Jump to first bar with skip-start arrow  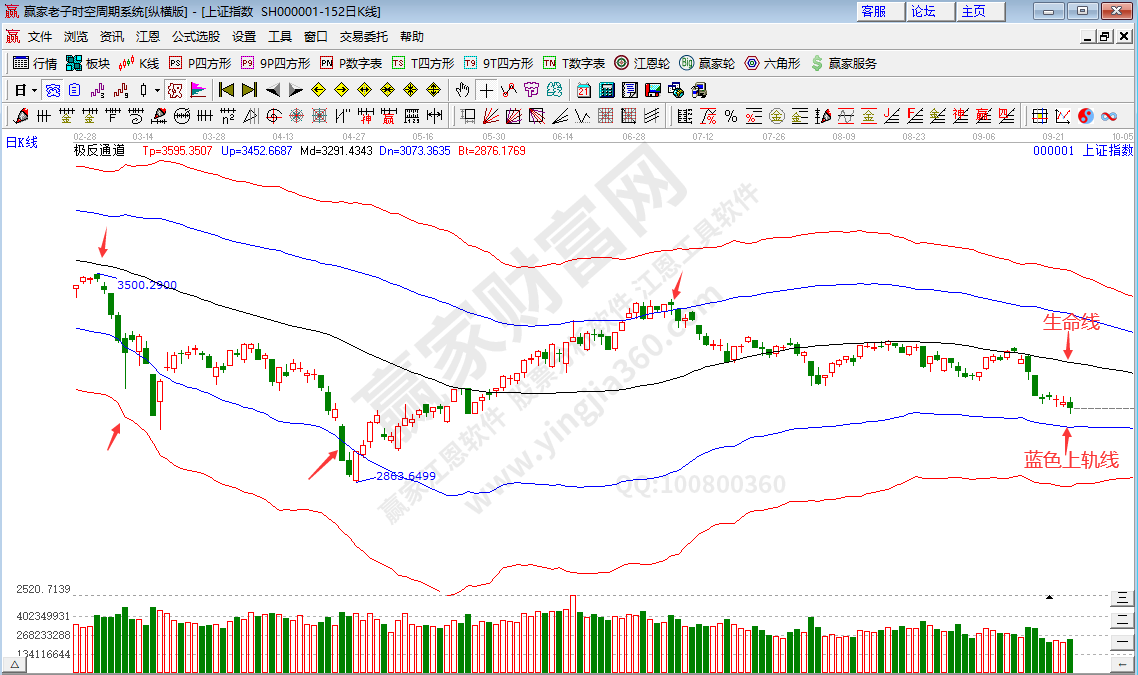point(226,90)
